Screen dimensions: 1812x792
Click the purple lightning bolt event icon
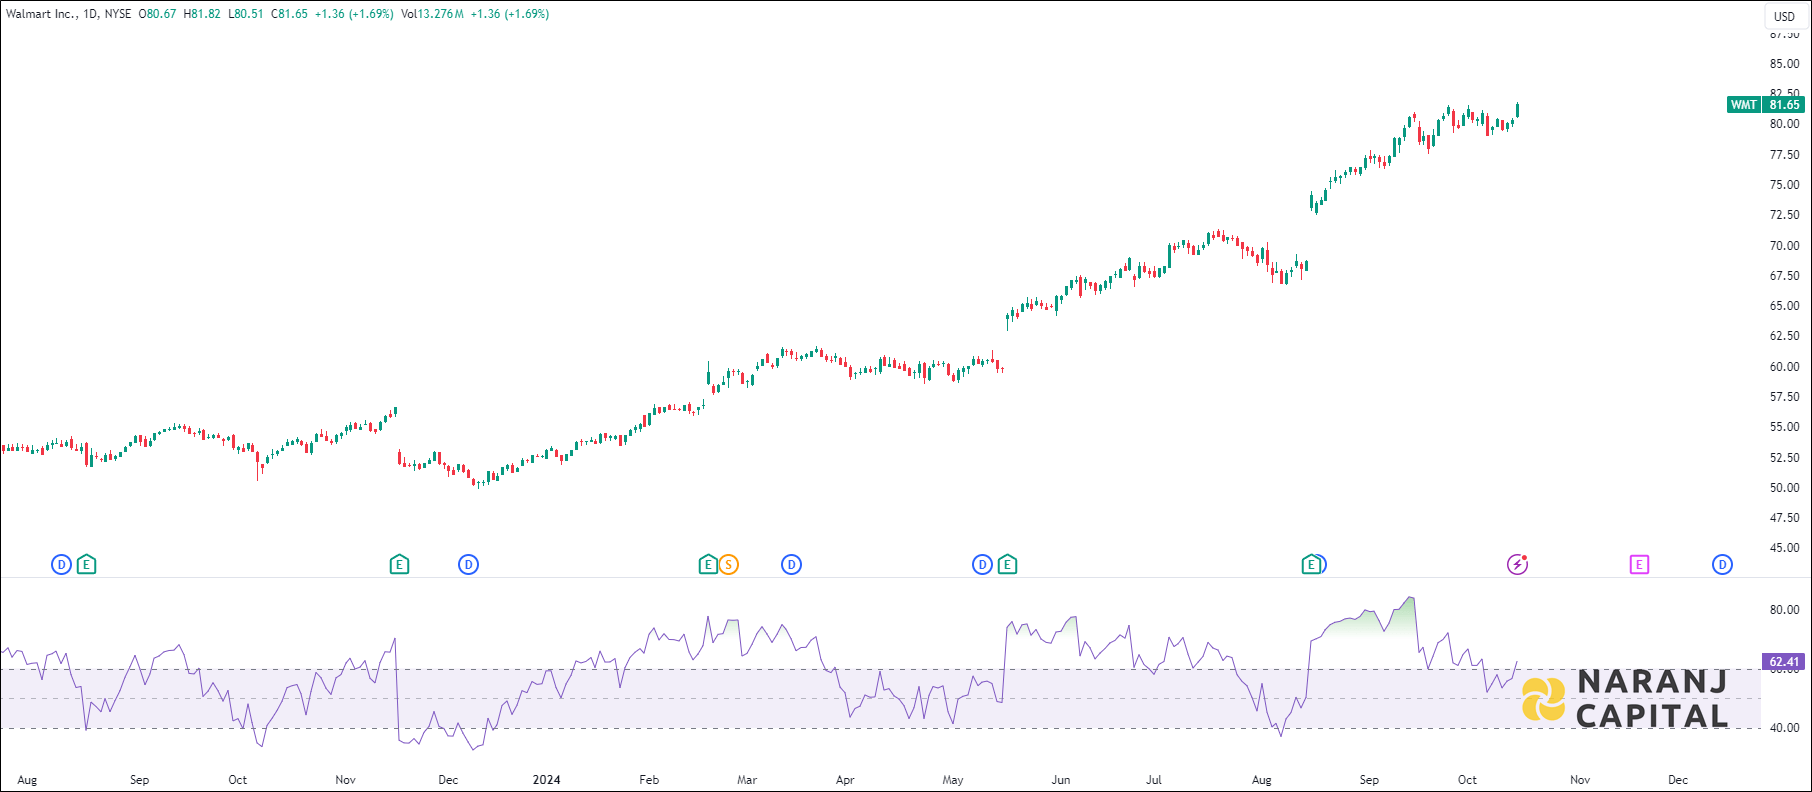click(1517, 565)
